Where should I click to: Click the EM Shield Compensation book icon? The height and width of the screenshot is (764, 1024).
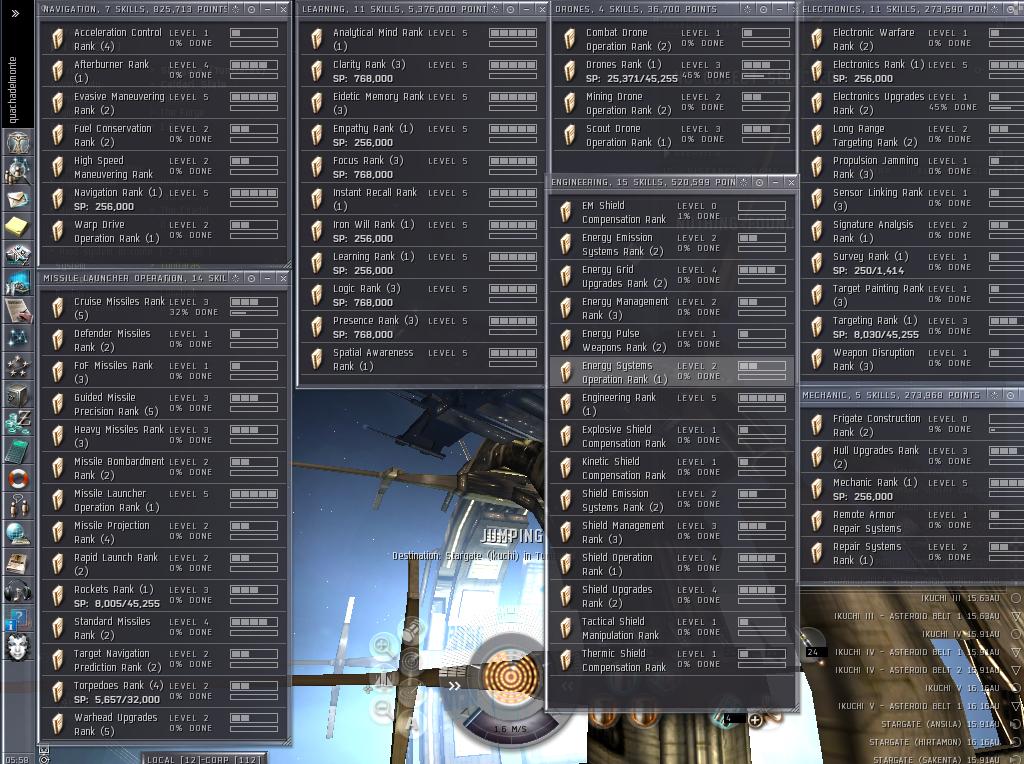click(x=566, y=212)
